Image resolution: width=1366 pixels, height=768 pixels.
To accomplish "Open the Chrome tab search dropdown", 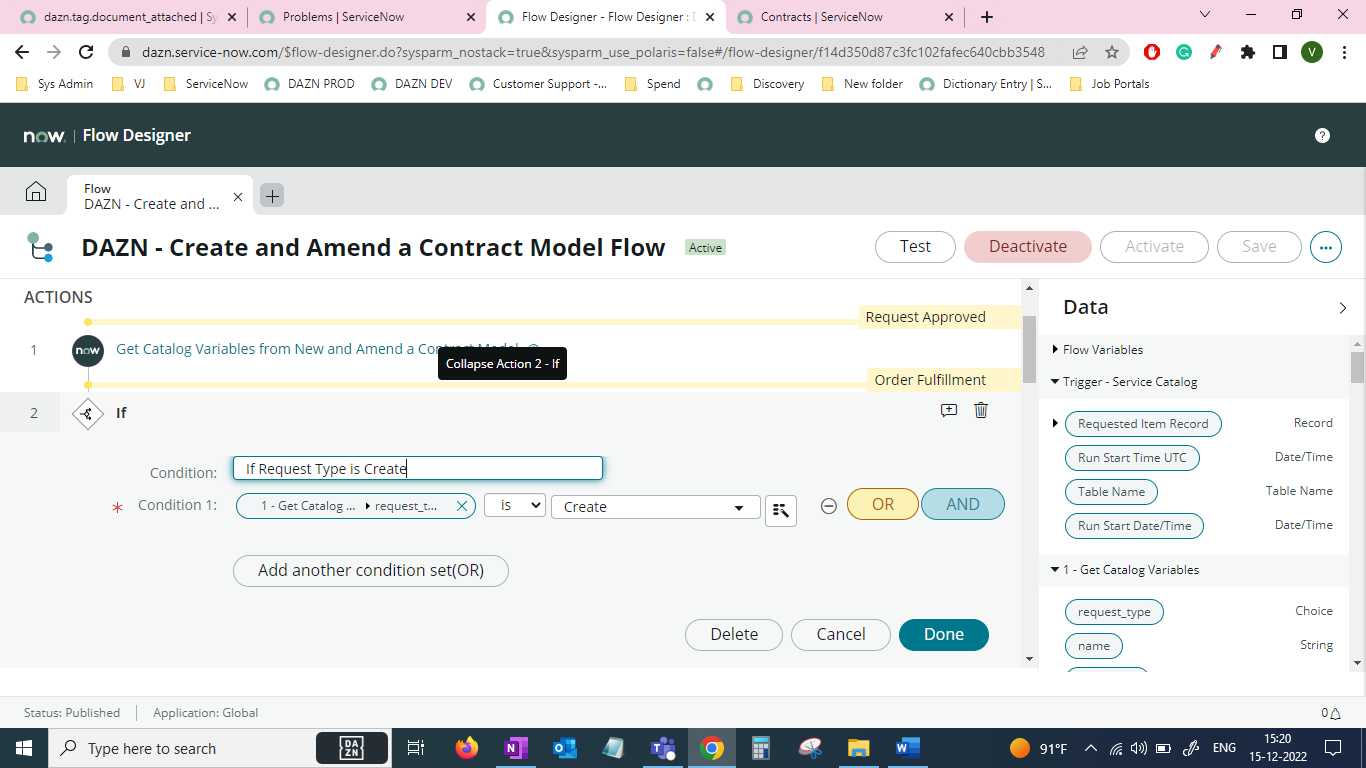I will [1204, 15].
